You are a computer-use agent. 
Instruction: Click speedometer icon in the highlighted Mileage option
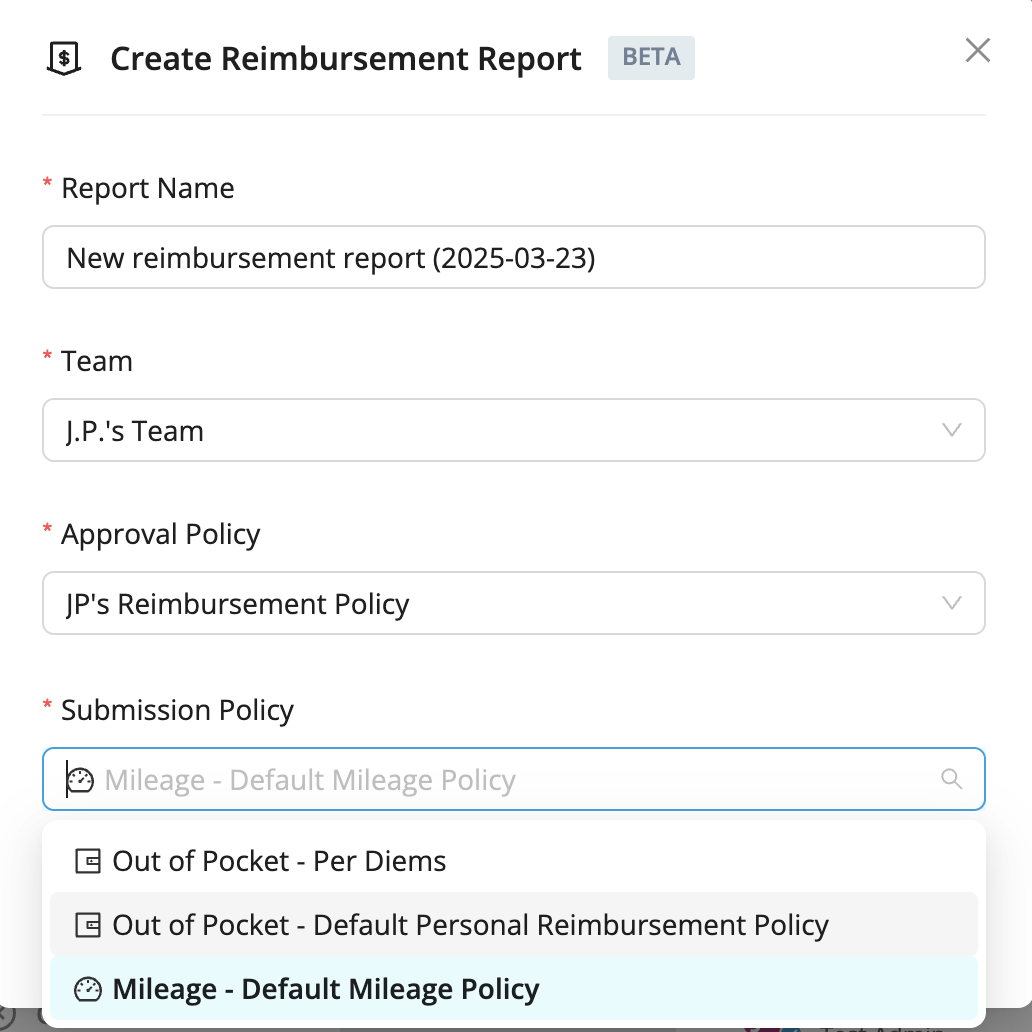[x=88, y=989]
